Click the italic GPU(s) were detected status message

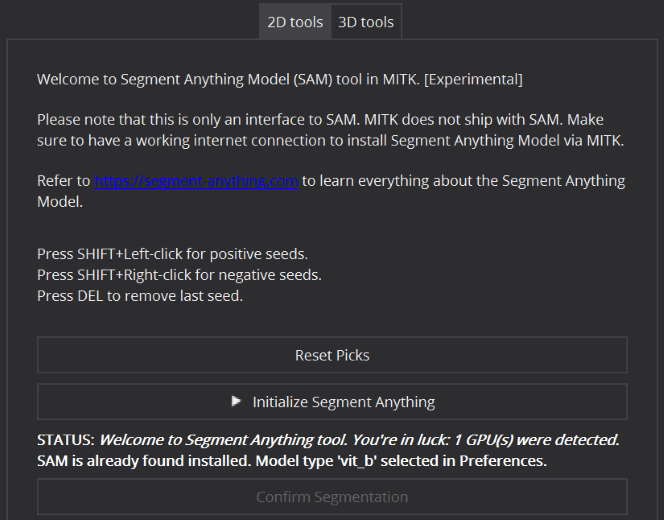(x=359, y=440)
